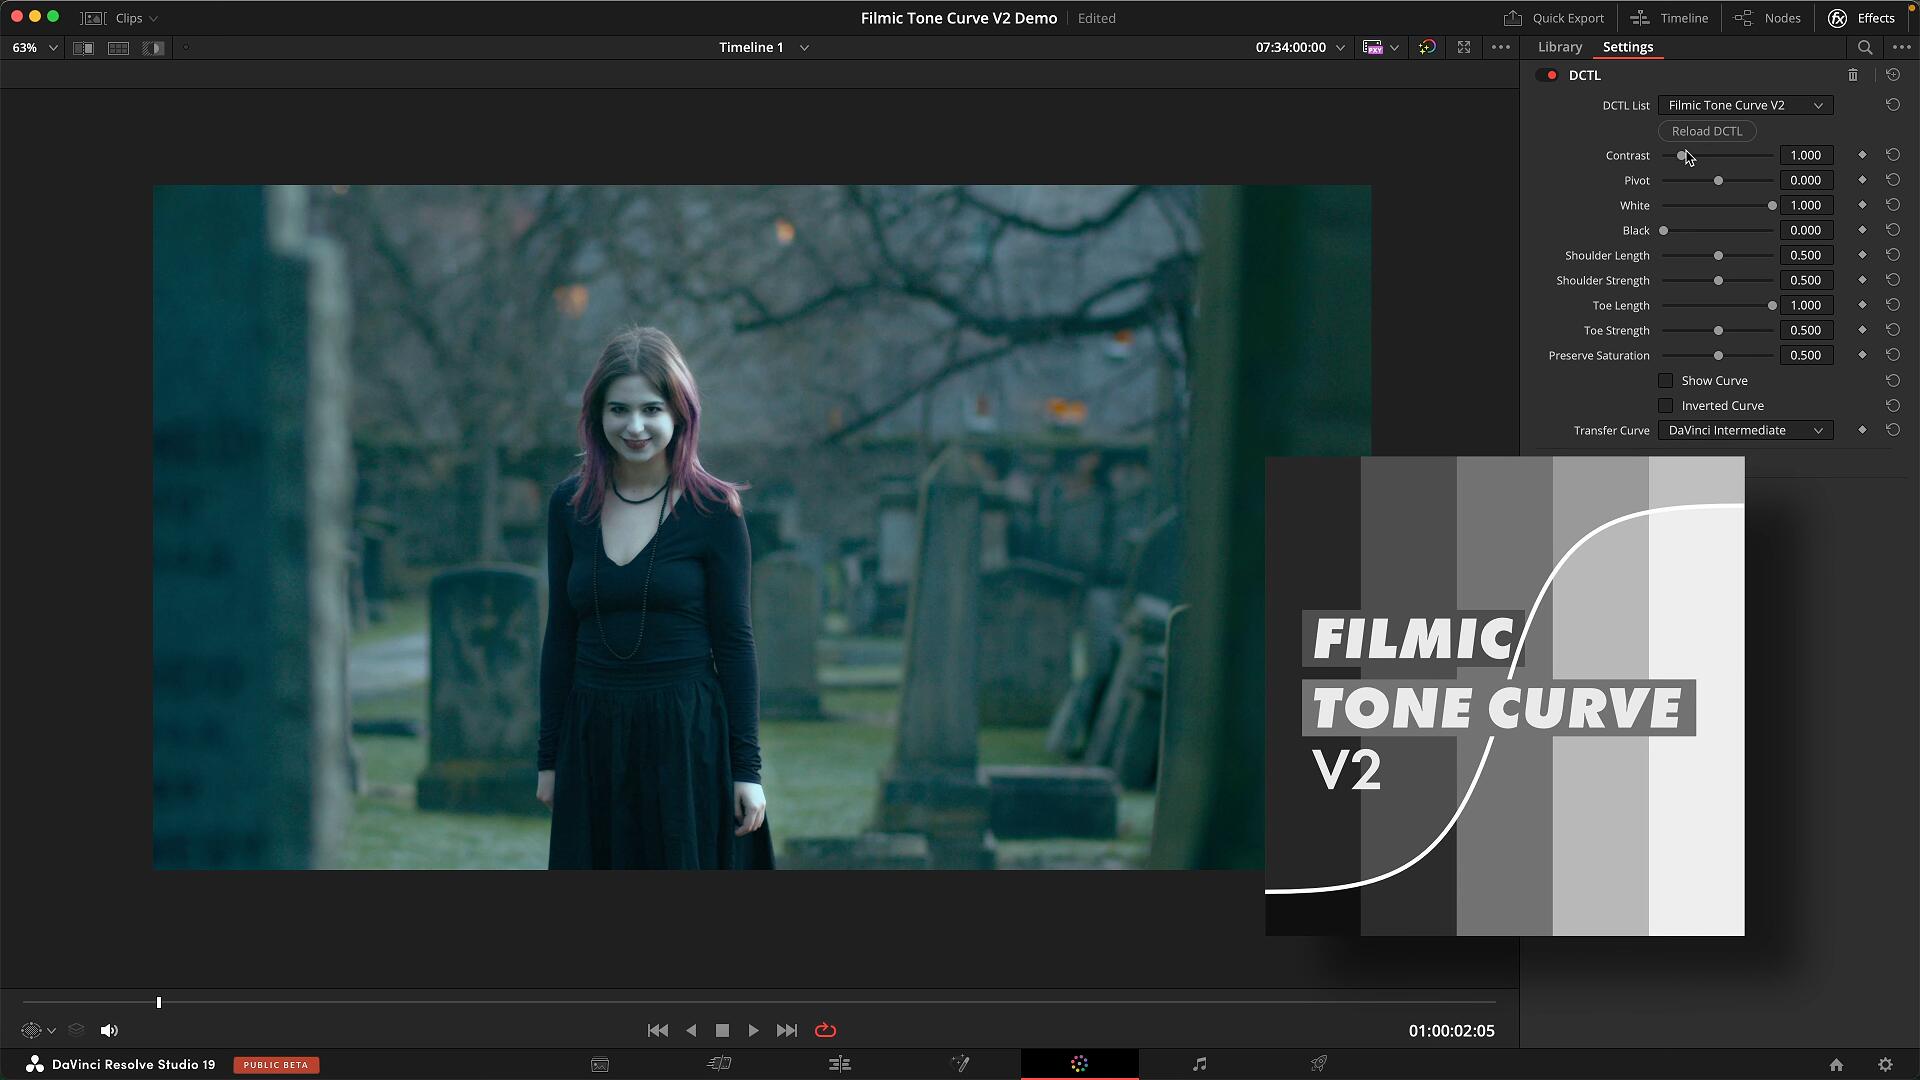The image size is (1920, 1080).
Task: Click the Quick Export icon
Action: pyautogui.click(x=1513, y=17)
